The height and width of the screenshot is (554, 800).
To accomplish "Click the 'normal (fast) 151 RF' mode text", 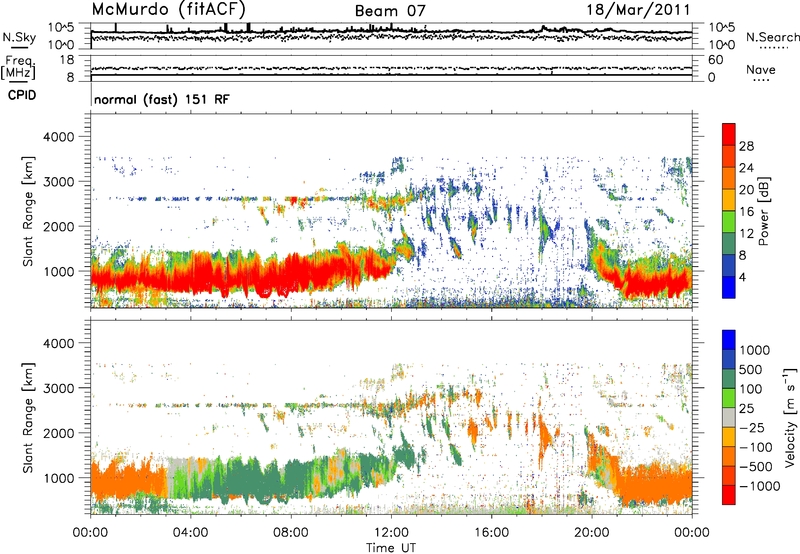I will [162, 99].
